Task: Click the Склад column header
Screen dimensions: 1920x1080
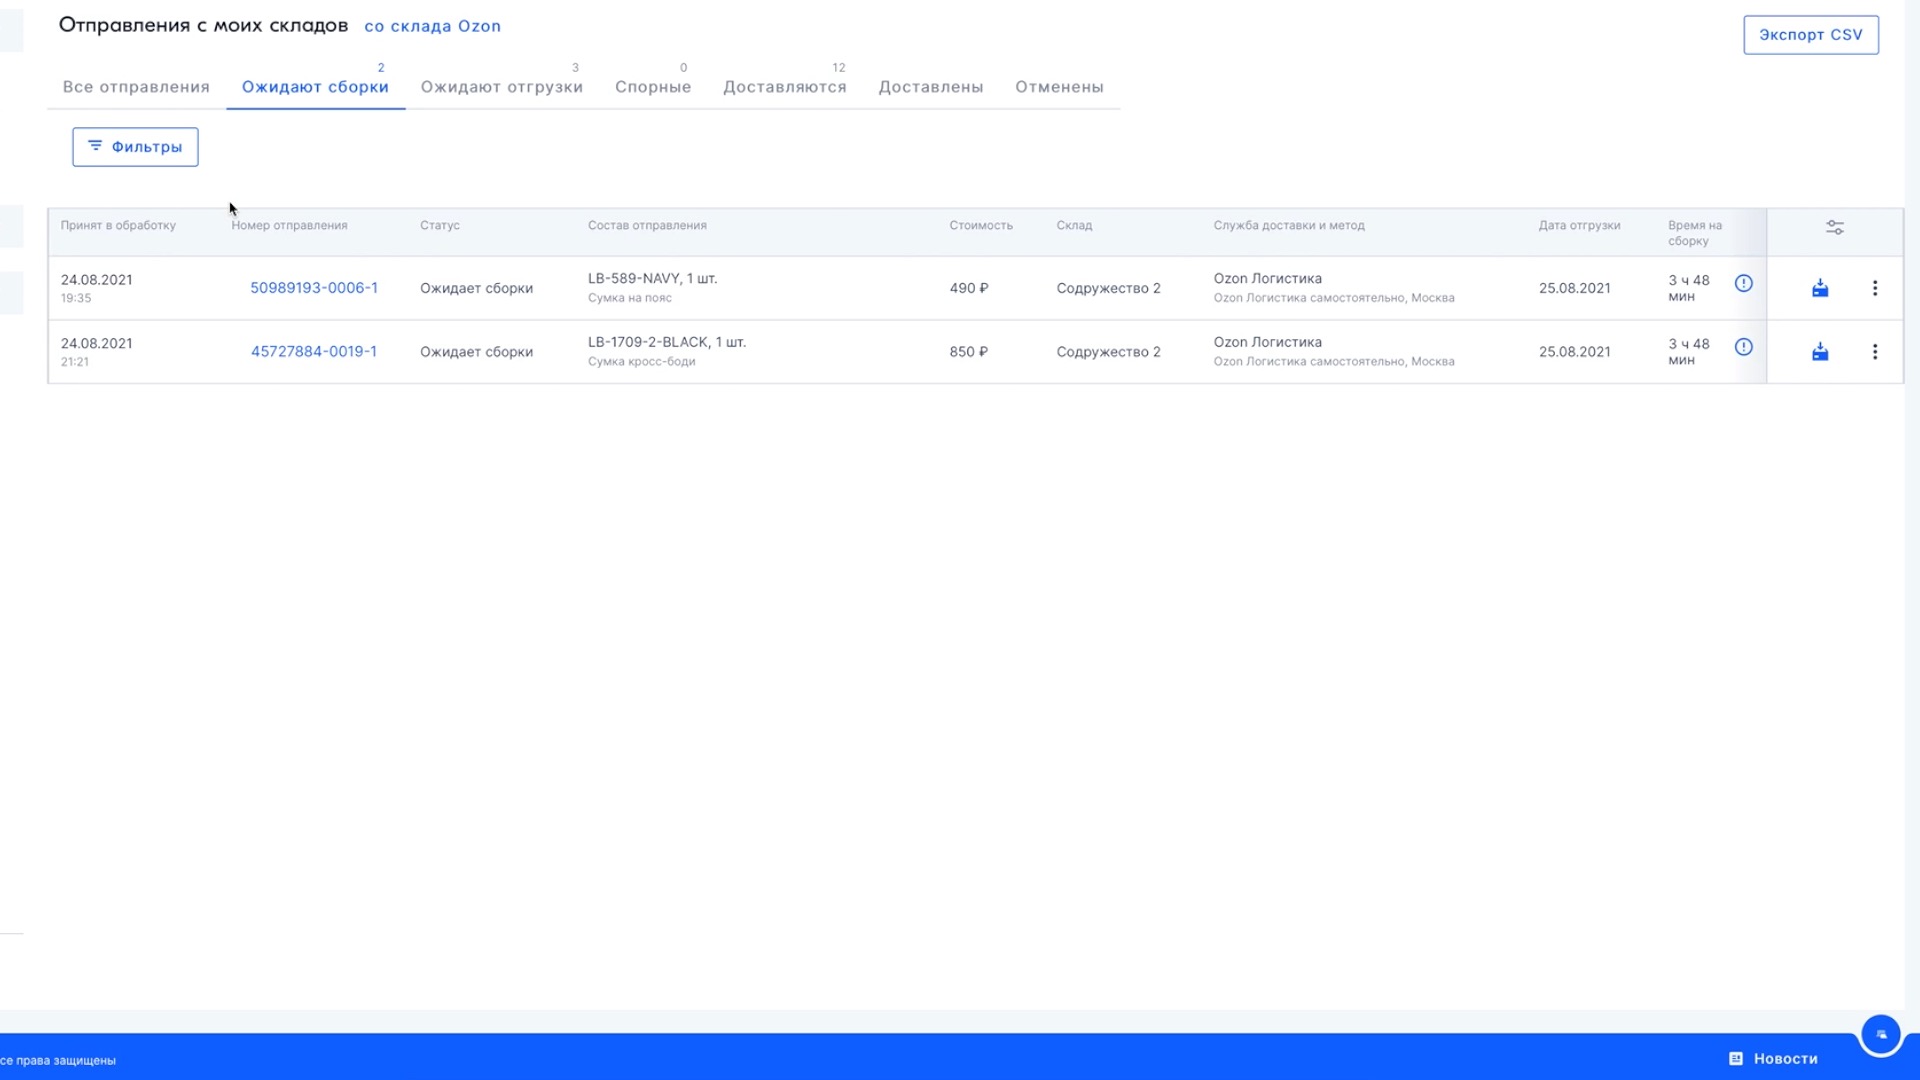Action: point(1074,225)
